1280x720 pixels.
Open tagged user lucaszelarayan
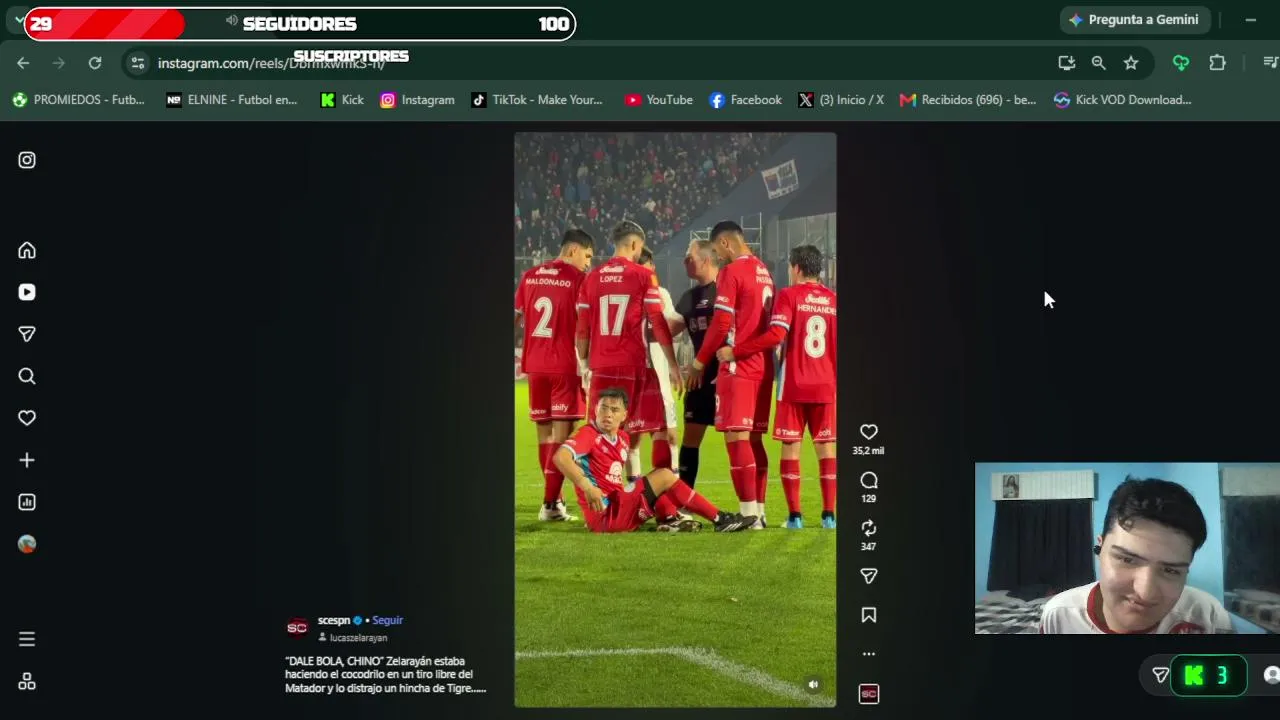point(358,637)
